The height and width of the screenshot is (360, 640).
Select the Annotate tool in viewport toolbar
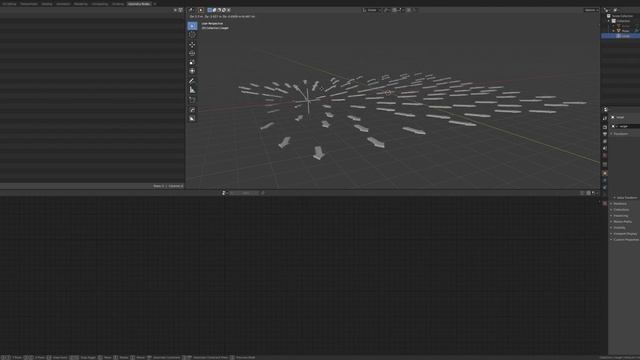192,81
